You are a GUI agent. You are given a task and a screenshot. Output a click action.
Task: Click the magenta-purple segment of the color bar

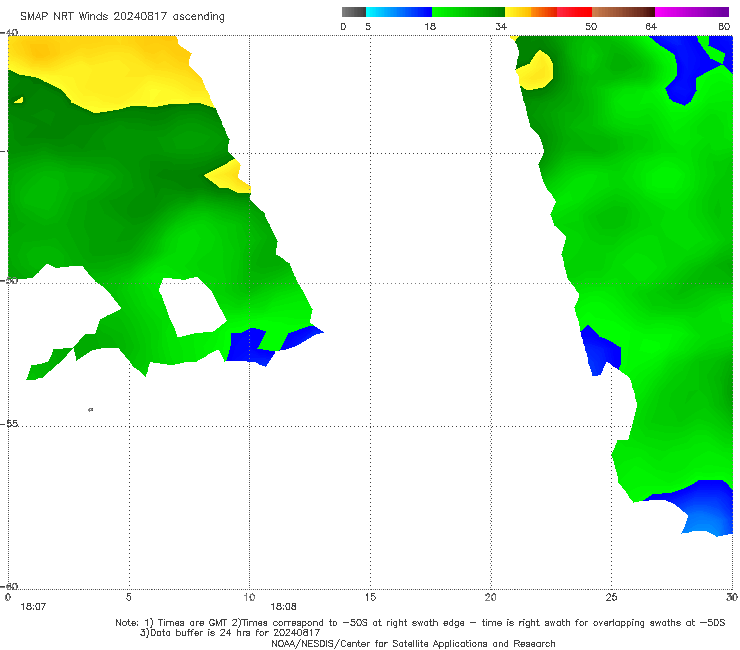(x=692, y=12)
